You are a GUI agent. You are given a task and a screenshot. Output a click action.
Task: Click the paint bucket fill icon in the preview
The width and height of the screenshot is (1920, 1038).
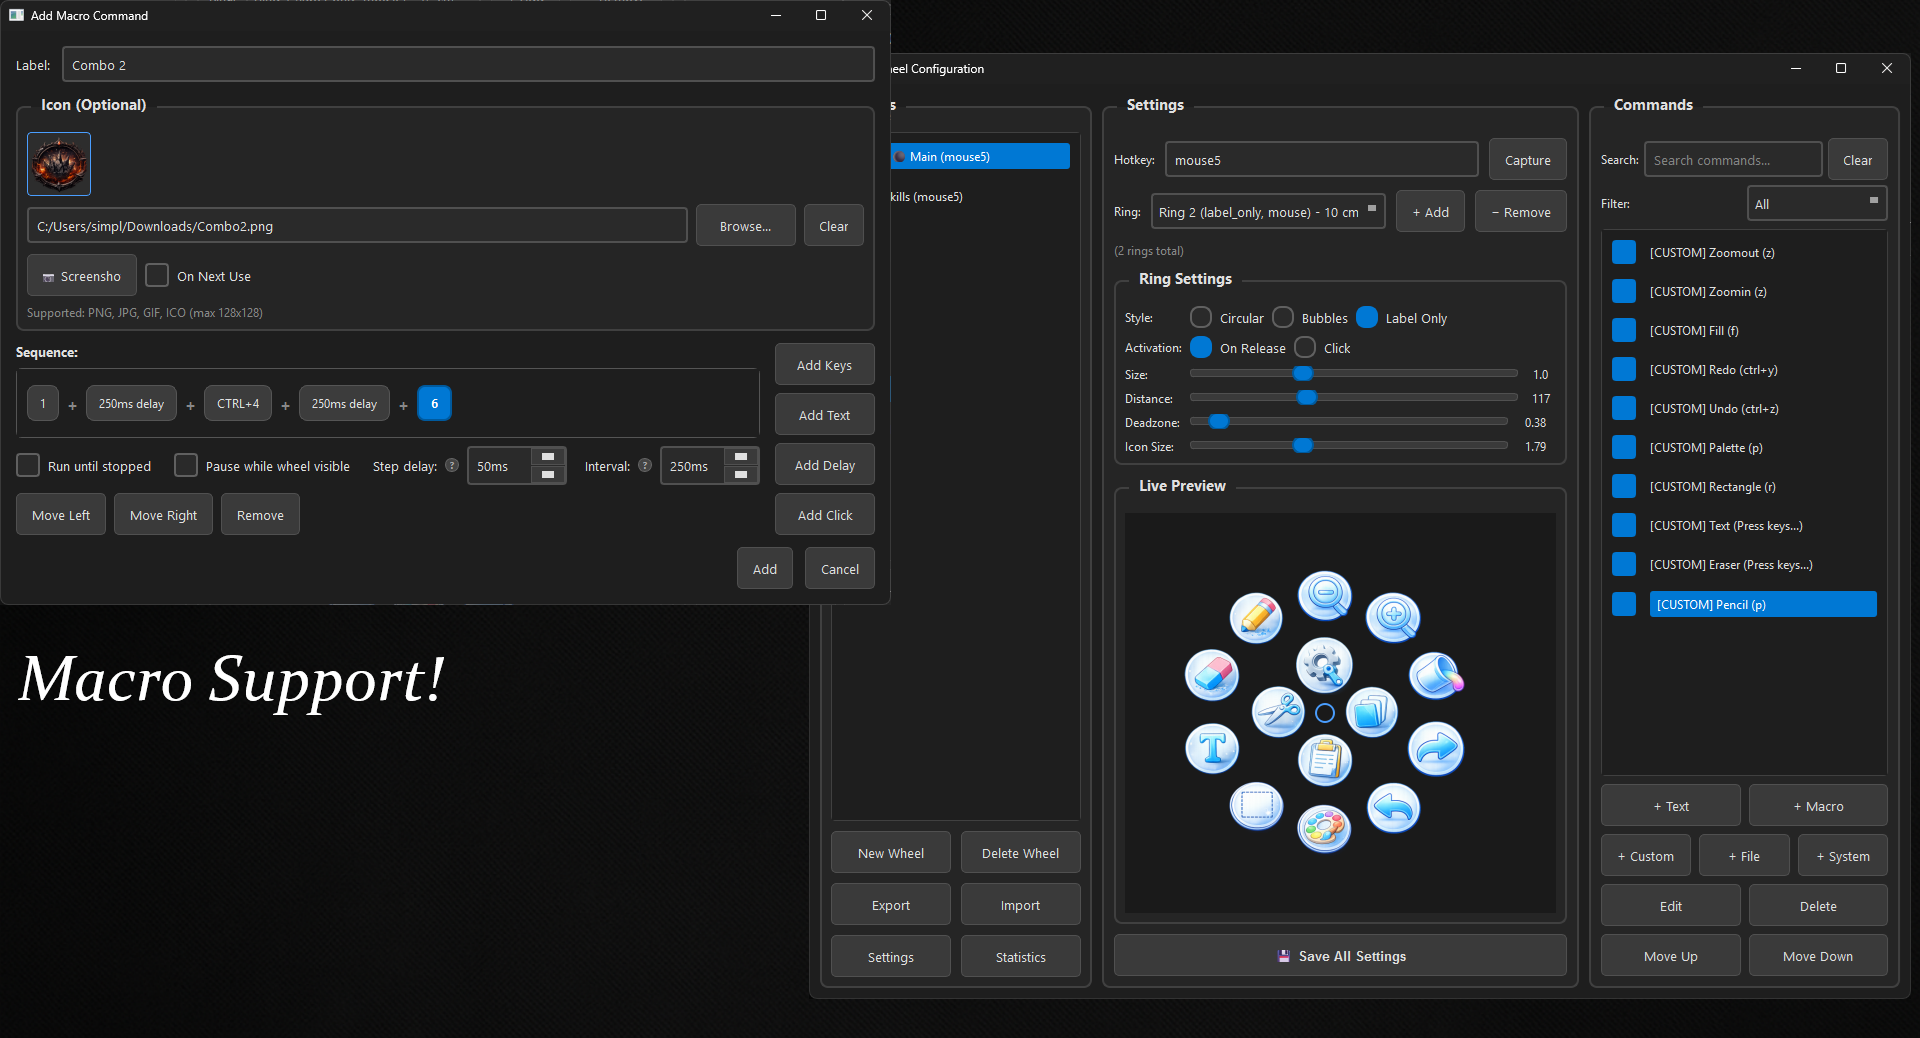click(1436, 675)
